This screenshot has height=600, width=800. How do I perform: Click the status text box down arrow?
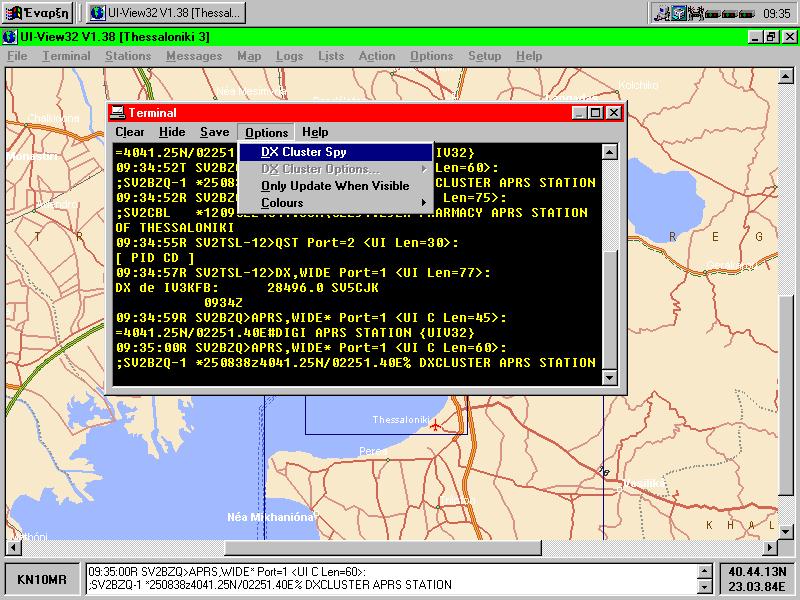[x=704, y=586]
